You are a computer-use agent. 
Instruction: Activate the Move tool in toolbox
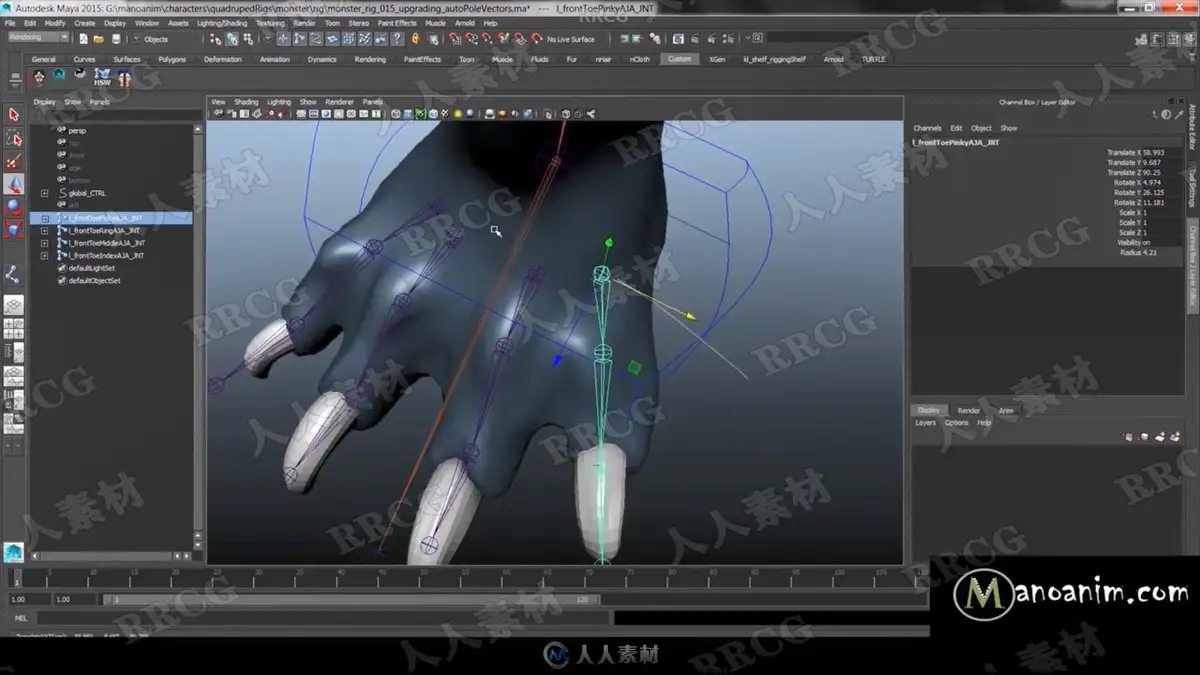(14, 184)
